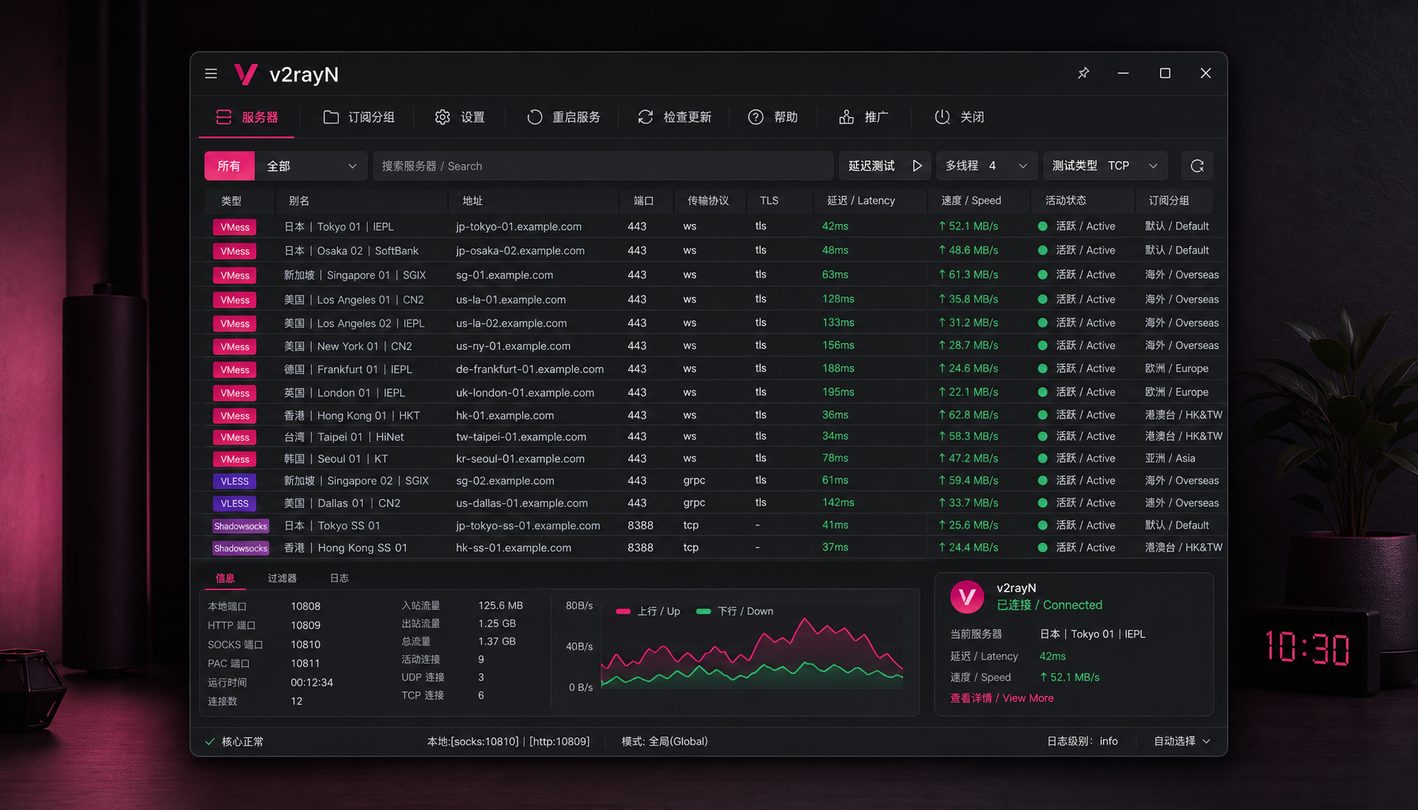Click the Shadowsocks badge of Tokyo SS 01

(241, 526)
